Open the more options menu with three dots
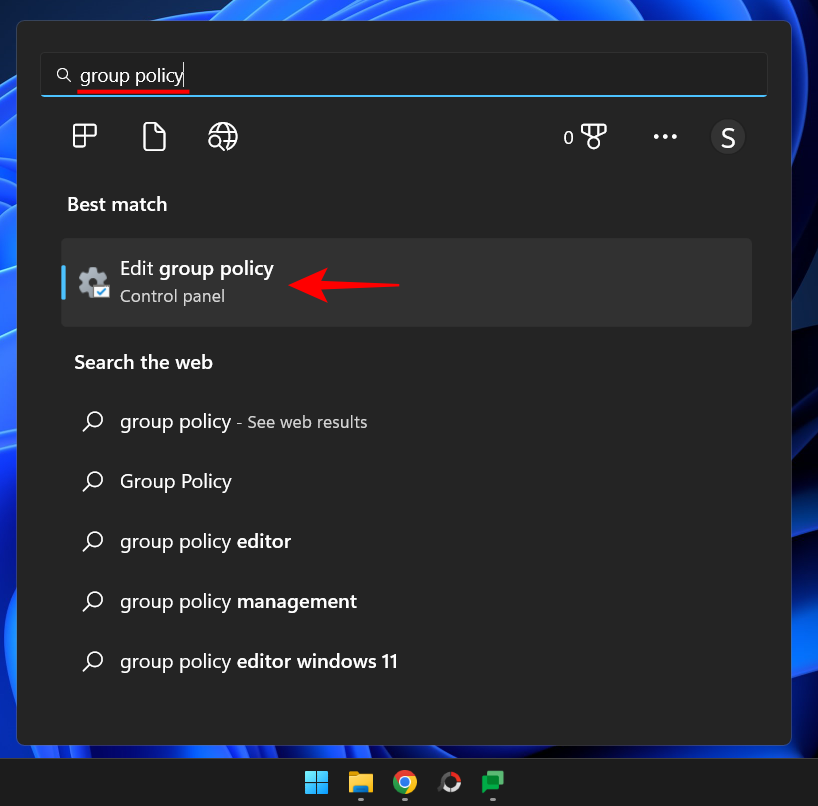This screenshot has height=806, width=818. coord(665,136)
